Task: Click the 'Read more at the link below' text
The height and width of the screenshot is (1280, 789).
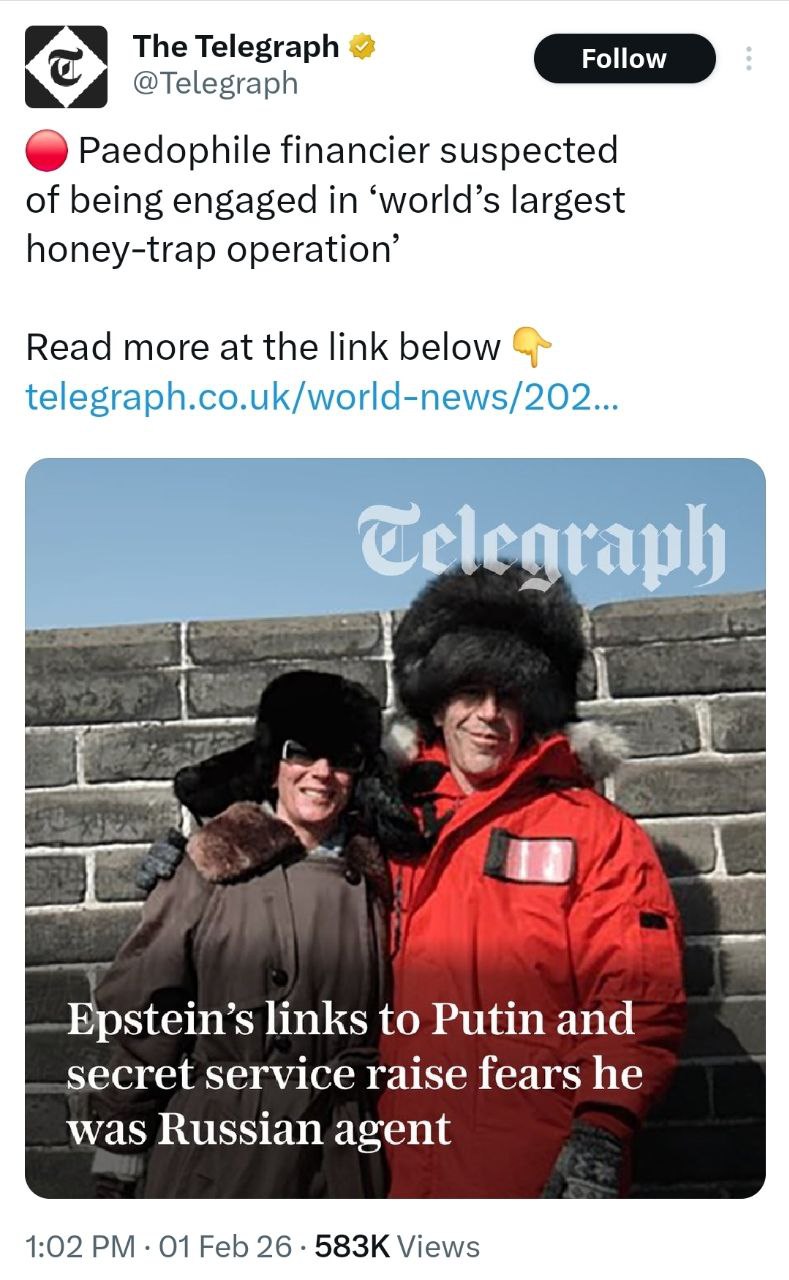Action: point(263,347)
